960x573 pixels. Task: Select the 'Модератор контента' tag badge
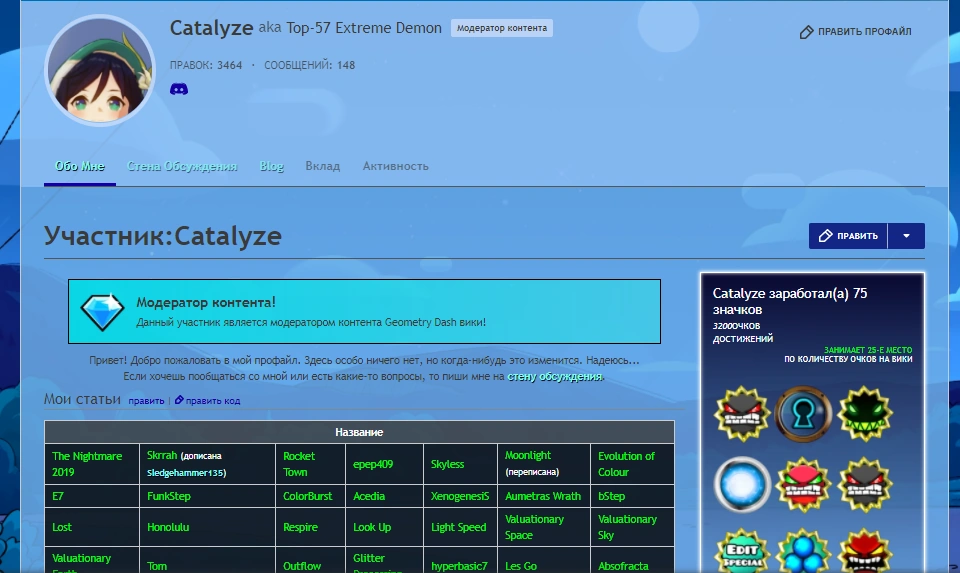pos(501,28)
